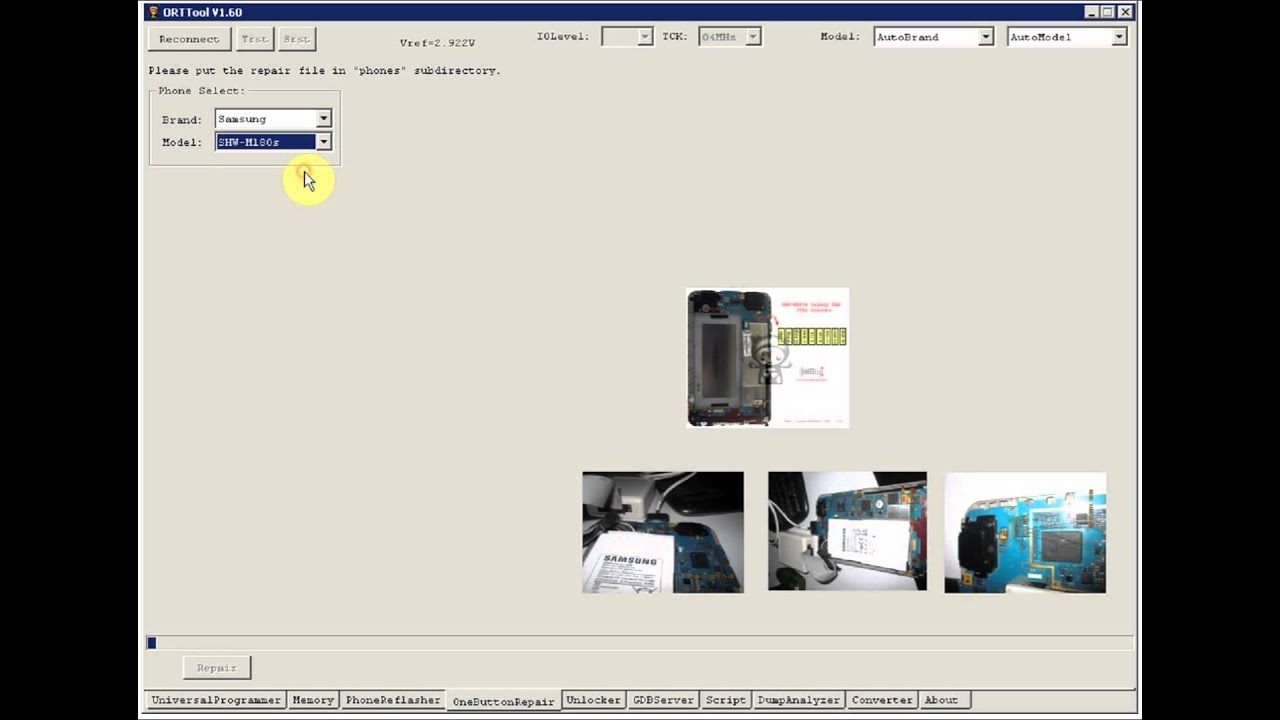1280x720 pixels.
Task: Close the ORTTool window
Action: [1126, 12]
